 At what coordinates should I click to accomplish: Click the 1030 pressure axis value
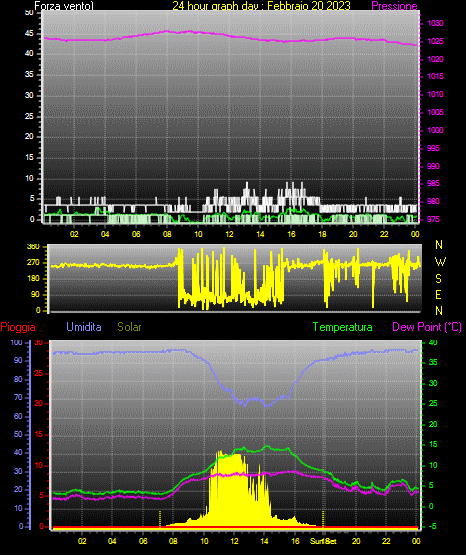[435, 23]
